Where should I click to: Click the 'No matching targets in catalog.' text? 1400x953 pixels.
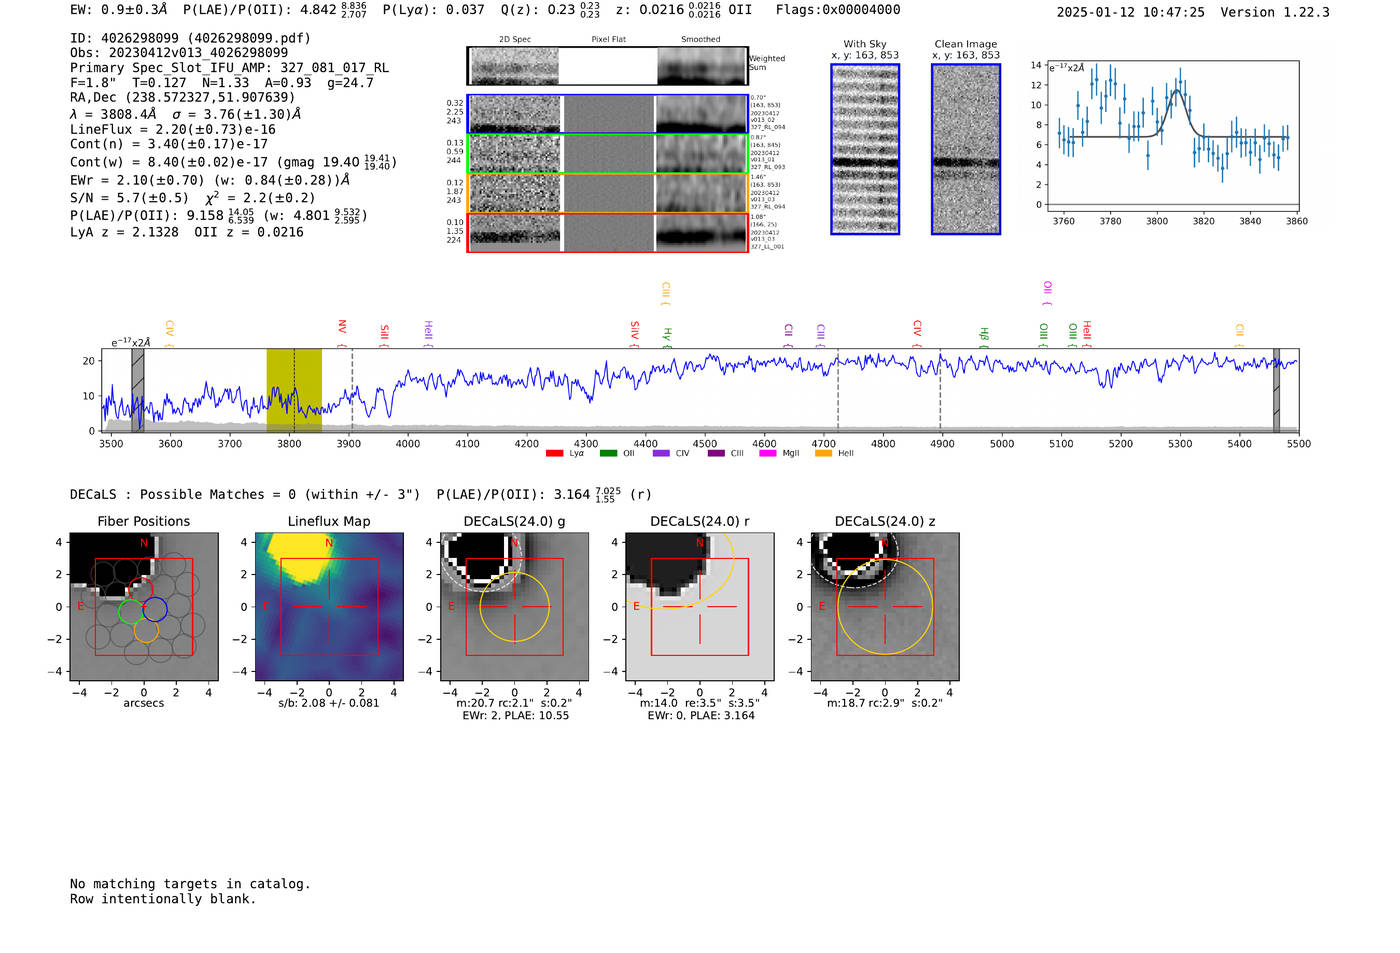(x=190, y=884)
